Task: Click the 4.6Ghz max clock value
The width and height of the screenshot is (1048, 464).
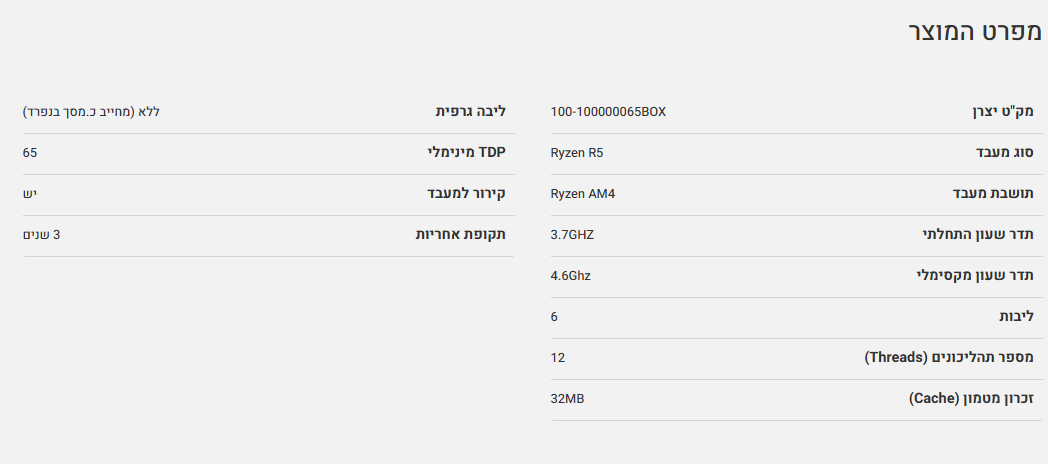Action: coord(571,275)
